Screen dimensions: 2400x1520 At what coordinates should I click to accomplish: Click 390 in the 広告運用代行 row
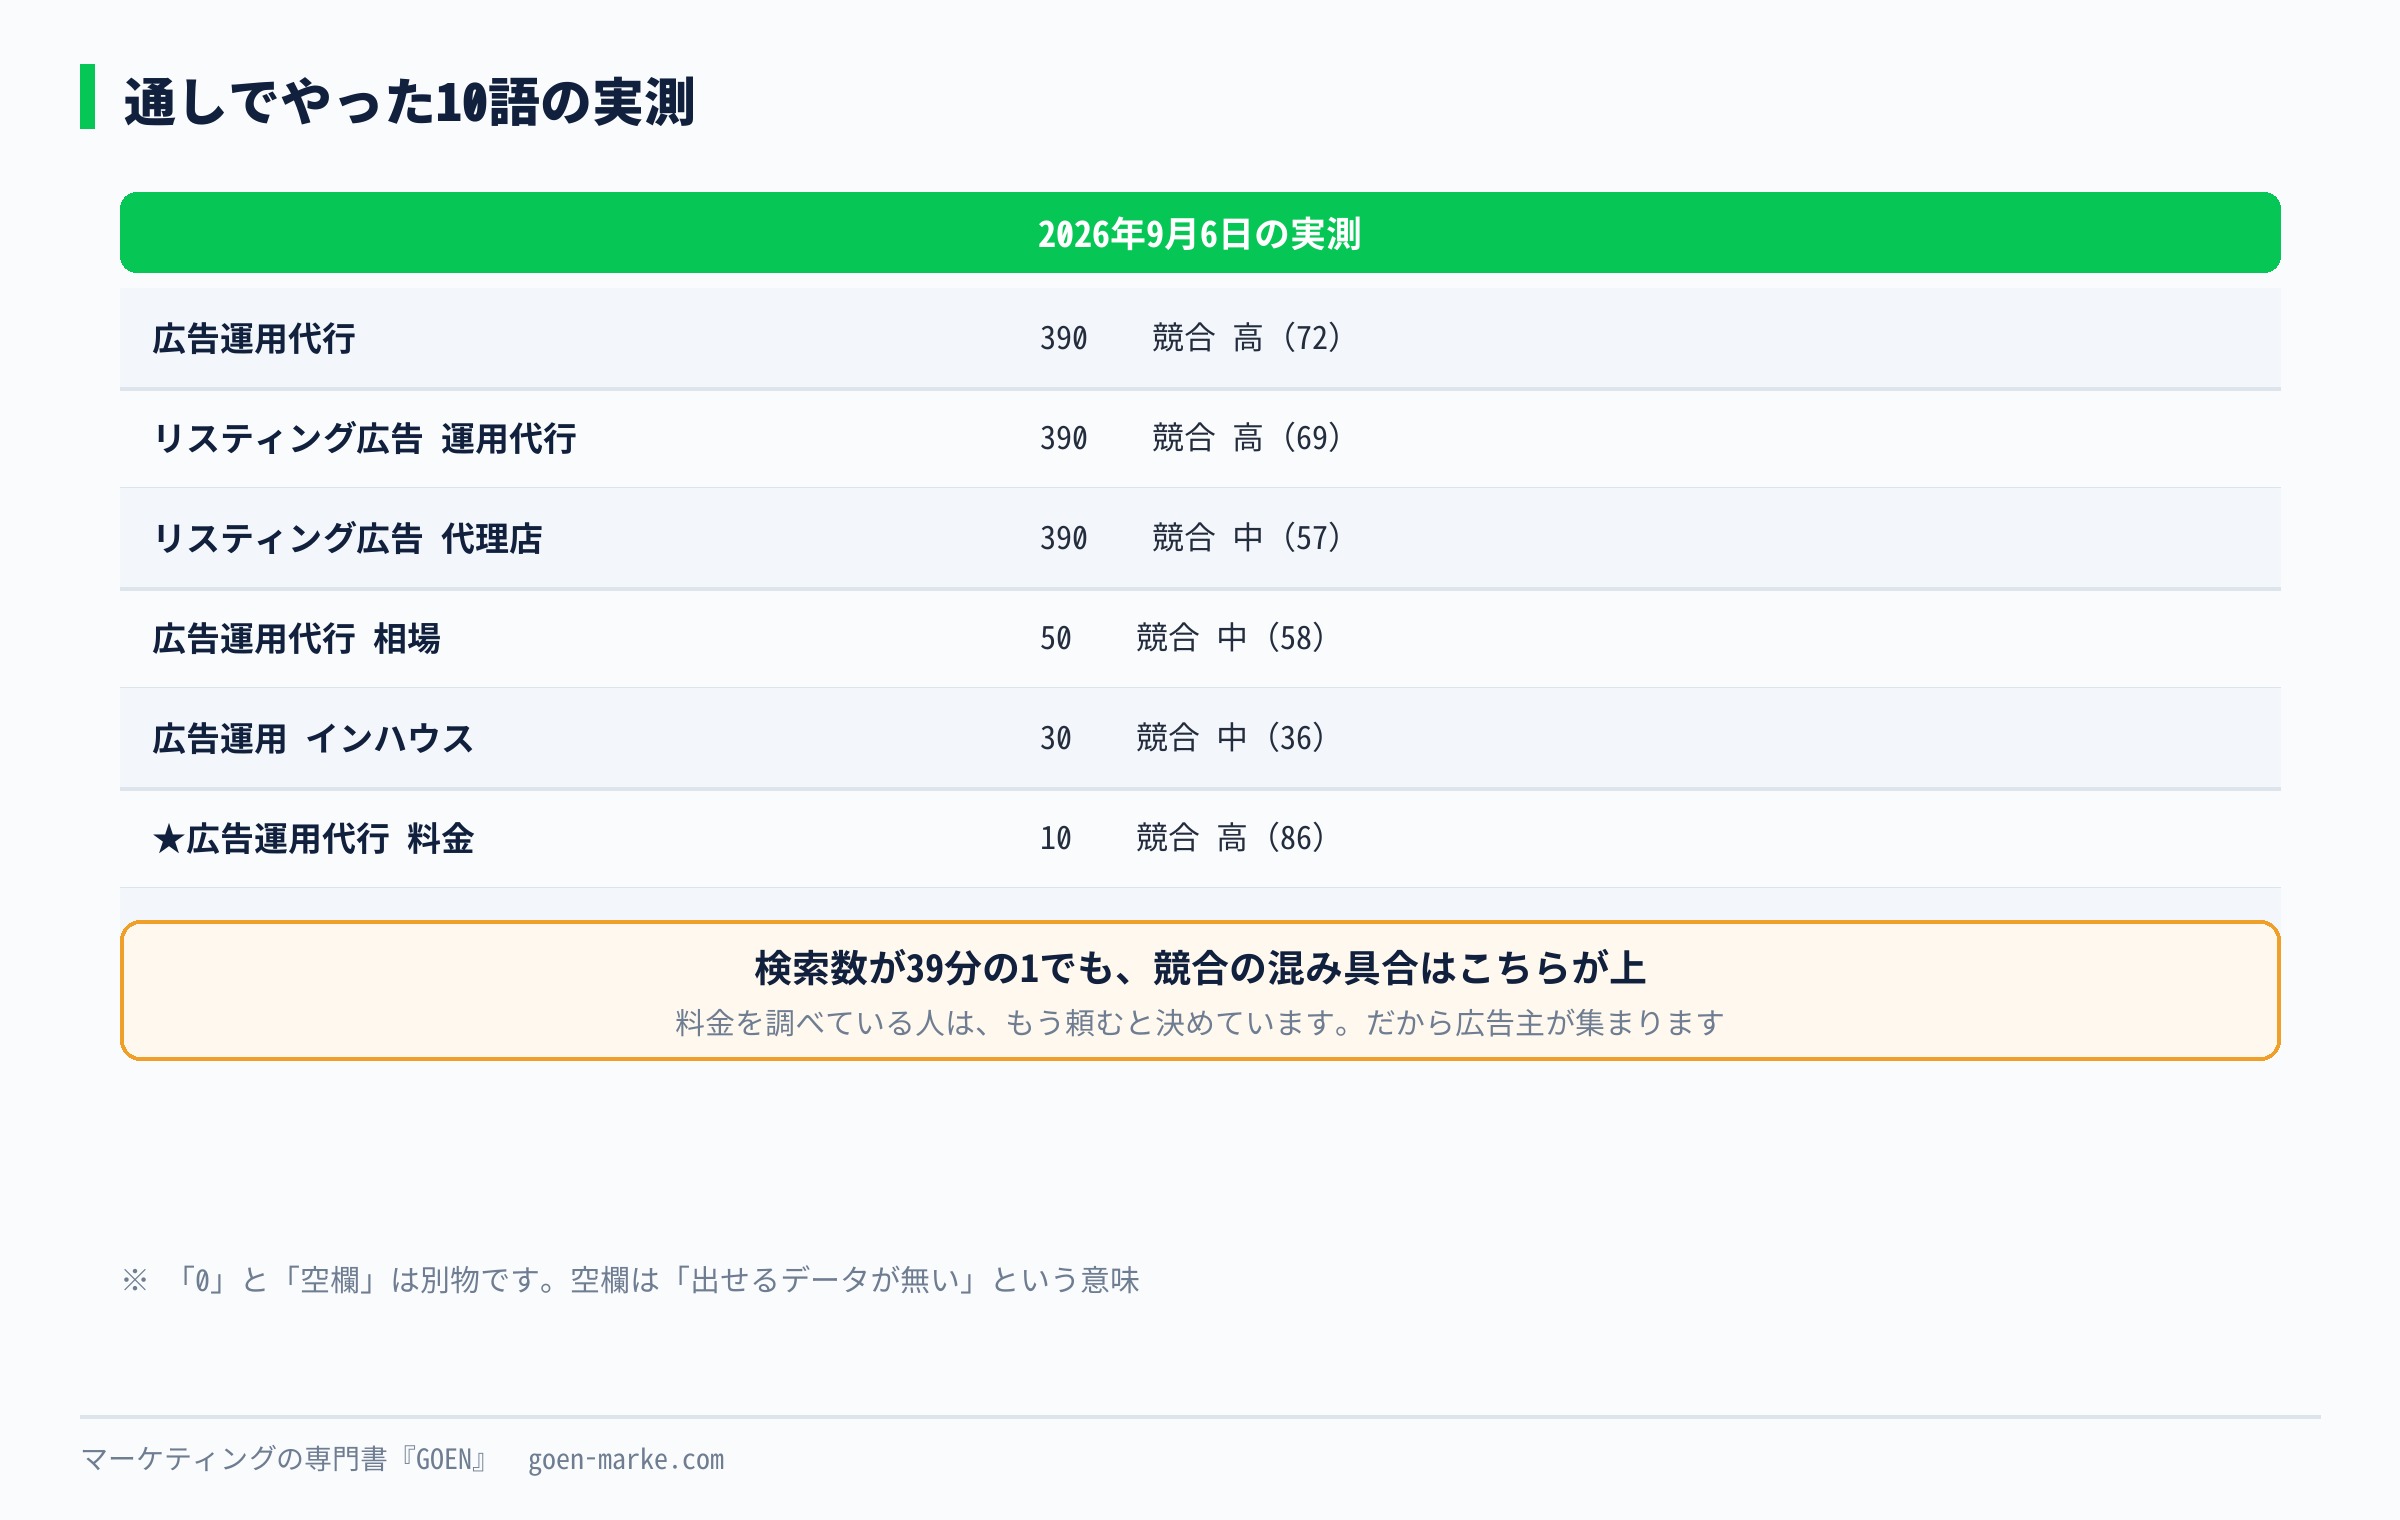(x=1063, y=338)
